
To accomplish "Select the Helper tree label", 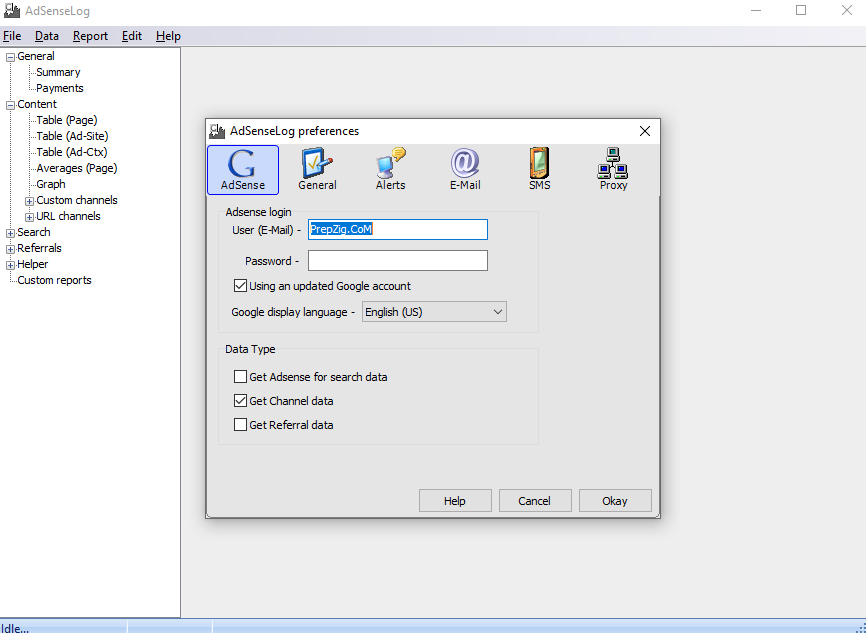I will pos(33,265).
